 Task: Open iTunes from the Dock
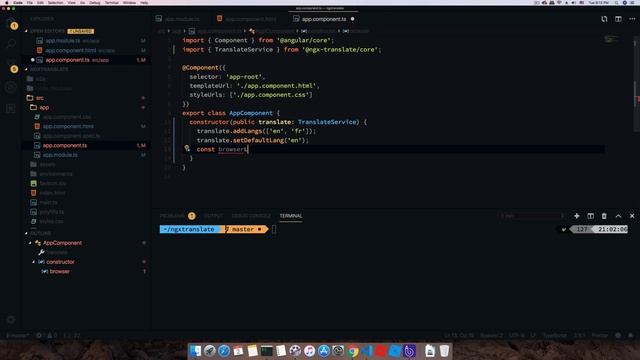point(309,351)
